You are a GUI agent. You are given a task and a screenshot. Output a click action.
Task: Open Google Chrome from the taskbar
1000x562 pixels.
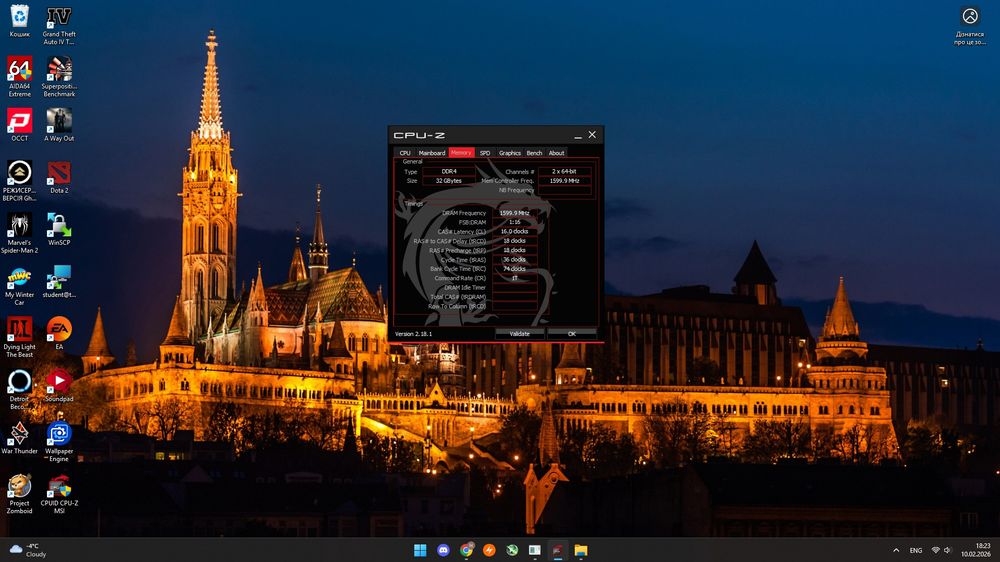point(466,550)
